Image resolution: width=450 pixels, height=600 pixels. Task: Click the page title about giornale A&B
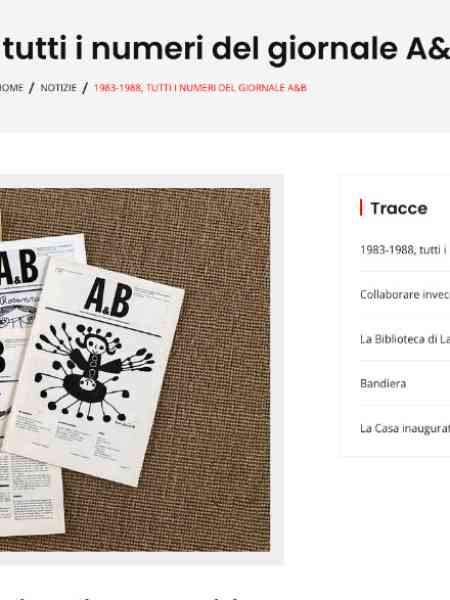pyautogui.click(x=226, y=49)
